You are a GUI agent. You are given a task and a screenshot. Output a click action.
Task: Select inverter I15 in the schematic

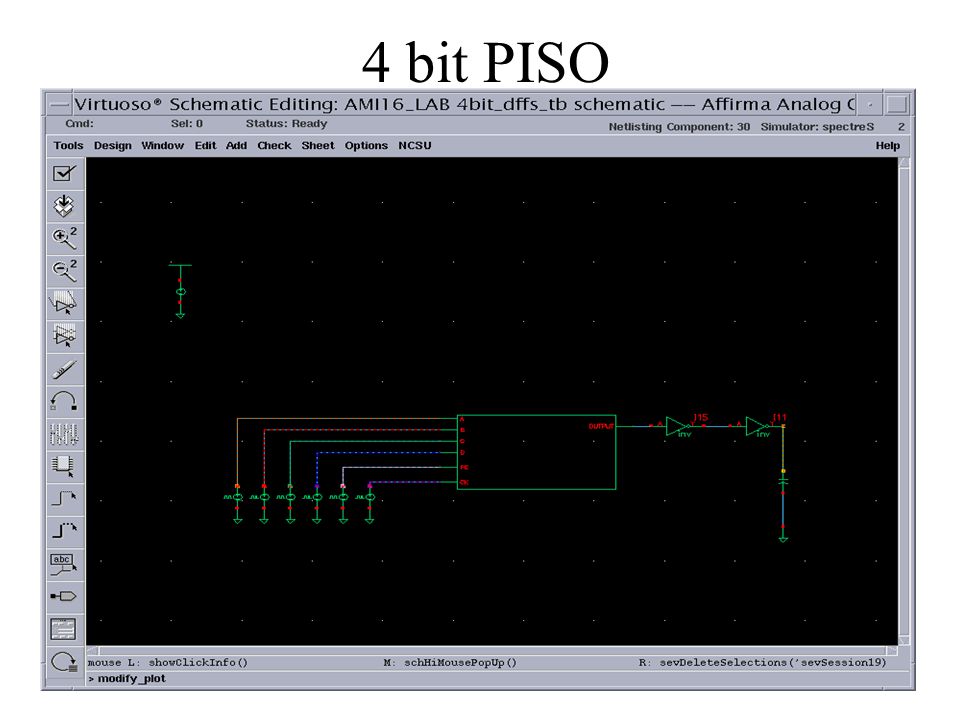pos(677,426)
